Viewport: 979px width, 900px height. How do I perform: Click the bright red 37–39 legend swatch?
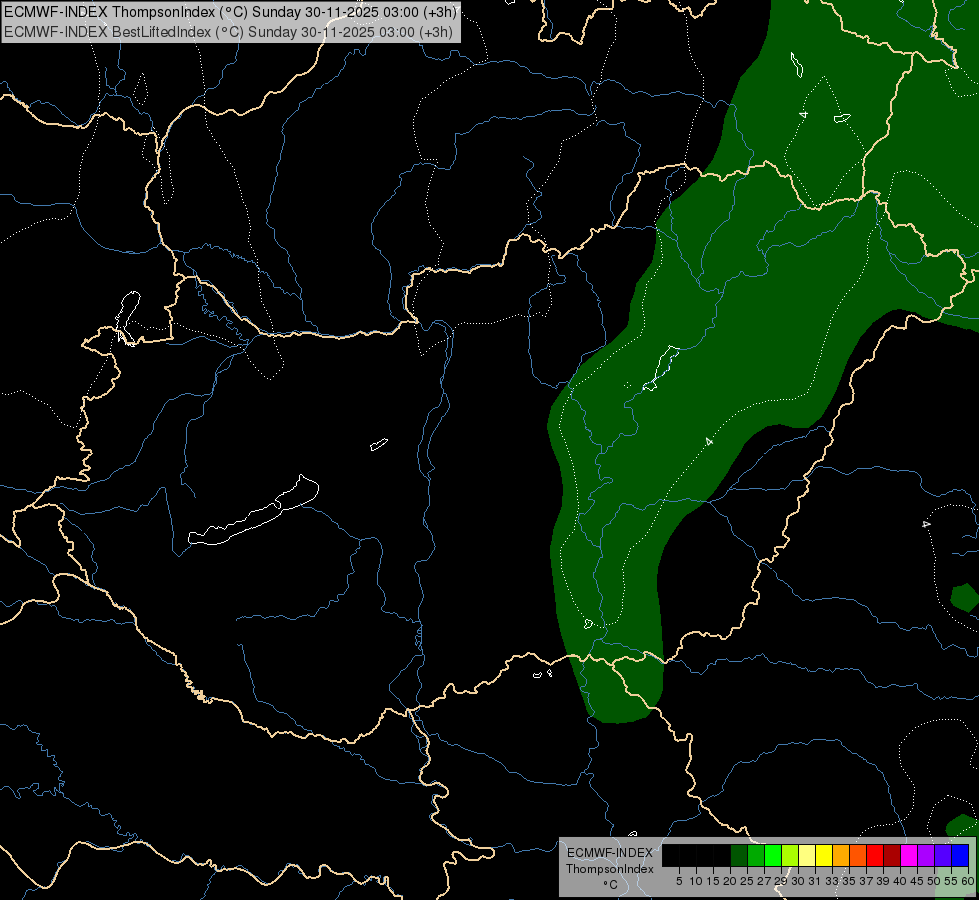coord(875,855)
